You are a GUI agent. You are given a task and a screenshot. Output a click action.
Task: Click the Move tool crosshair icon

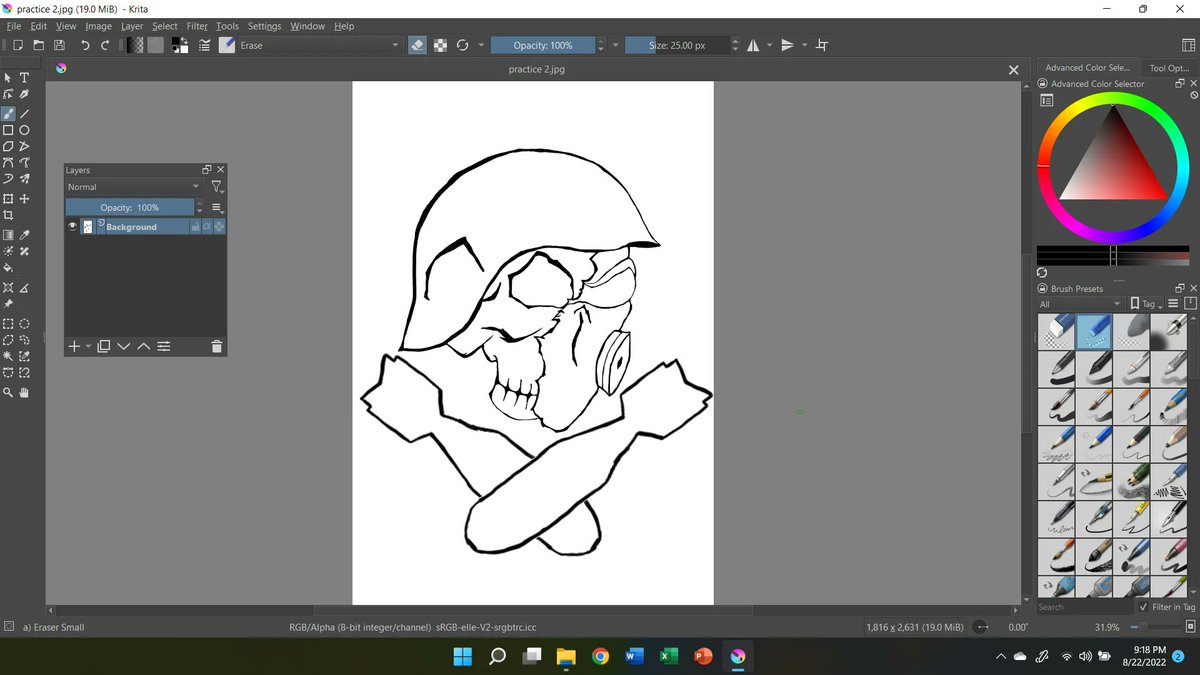tap(24, 199)
